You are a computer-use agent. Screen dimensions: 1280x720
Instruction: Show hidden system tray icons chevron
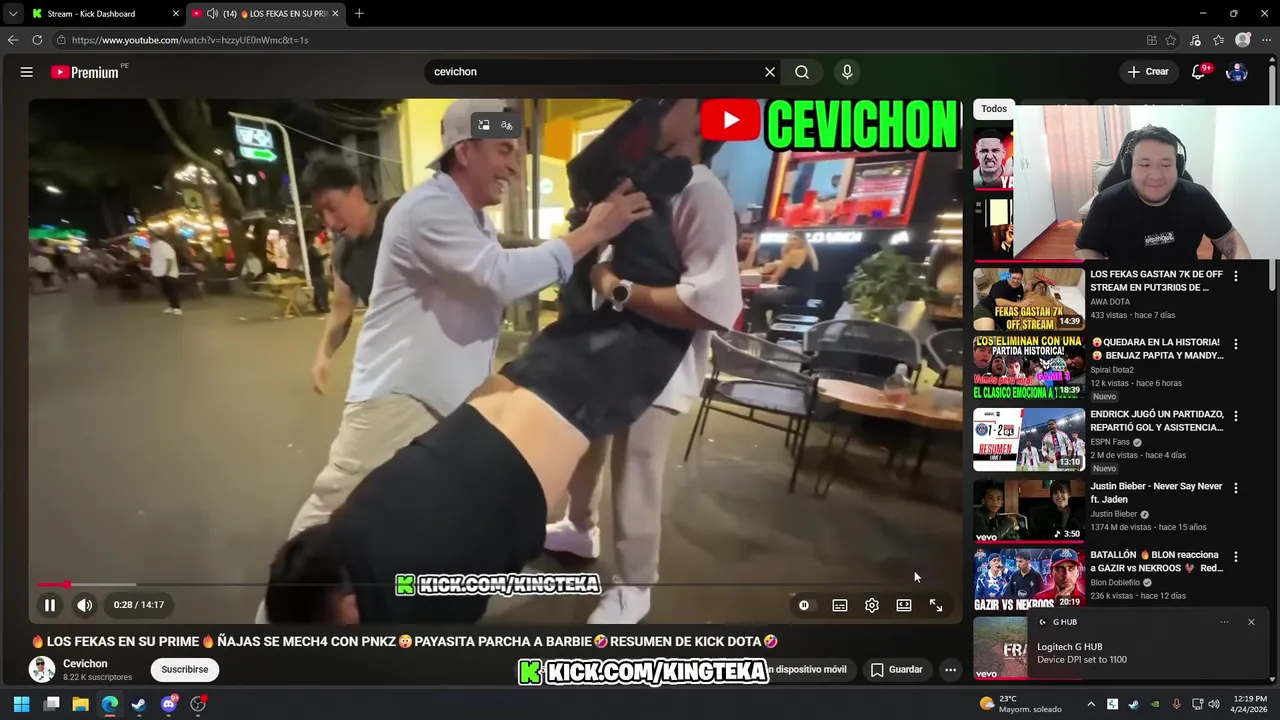click(x=1091, y=704)
